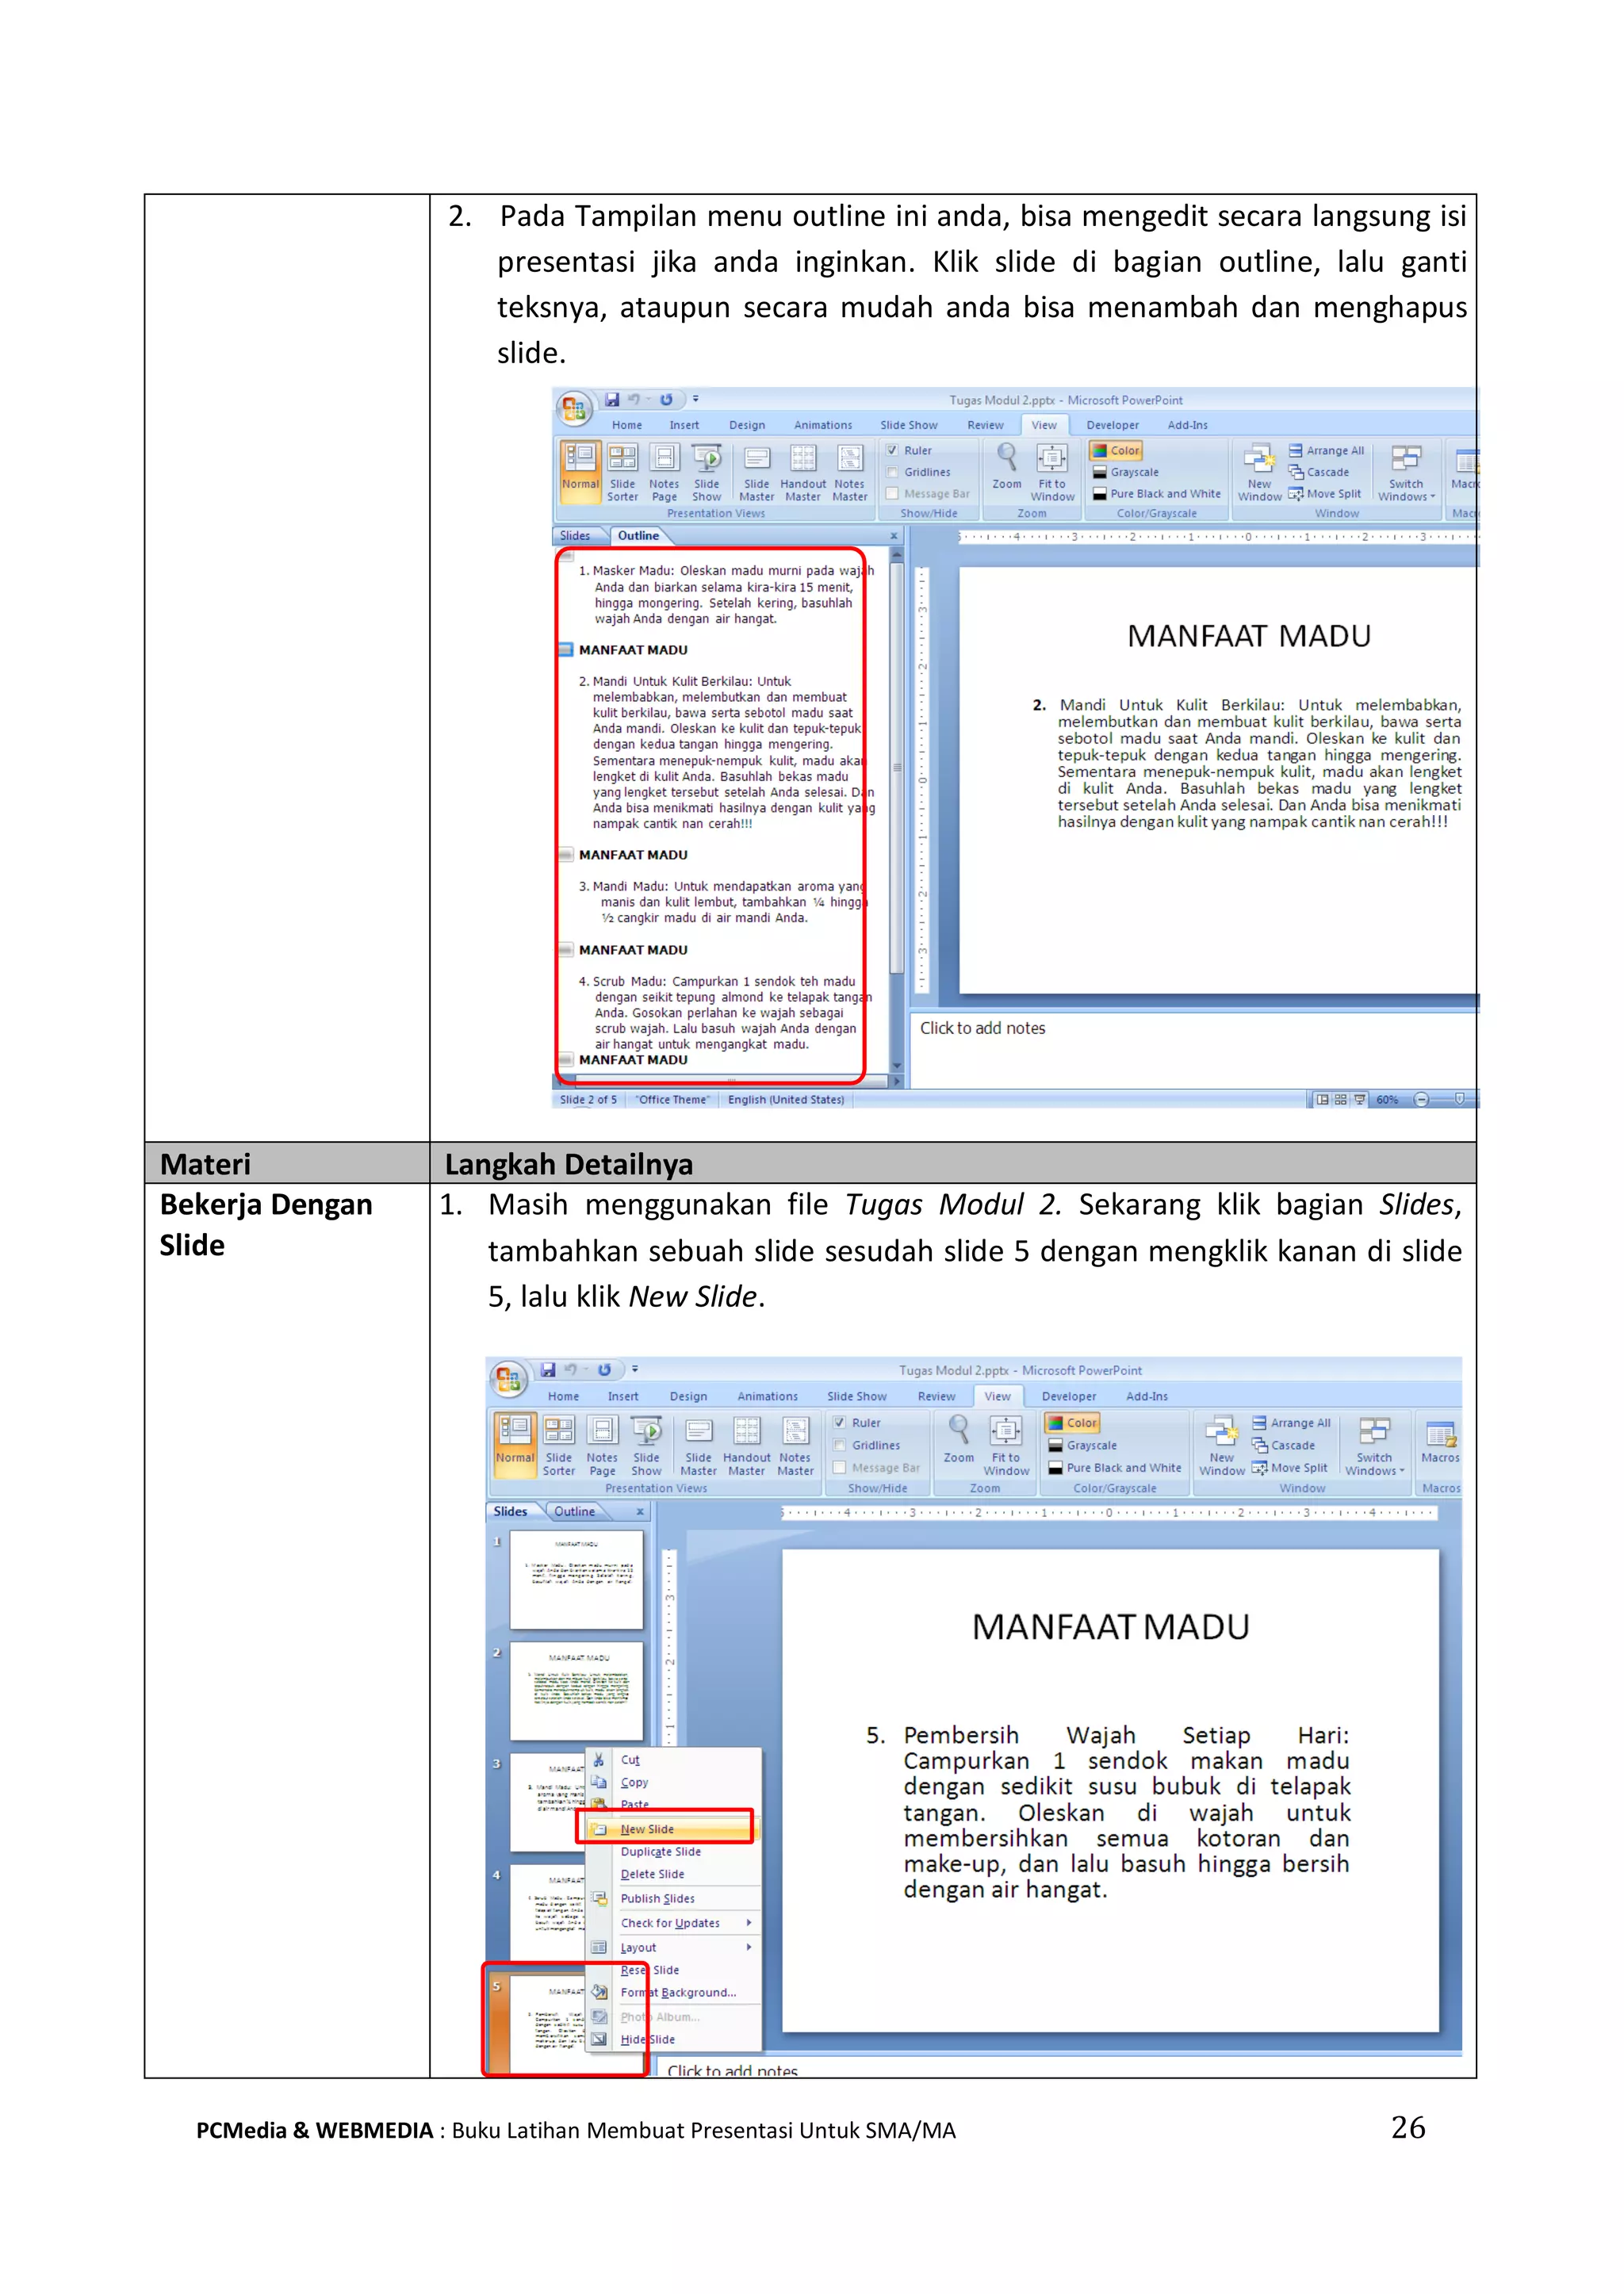Open Slide Master in outline-pane screenshot

[x=757, y=472]
